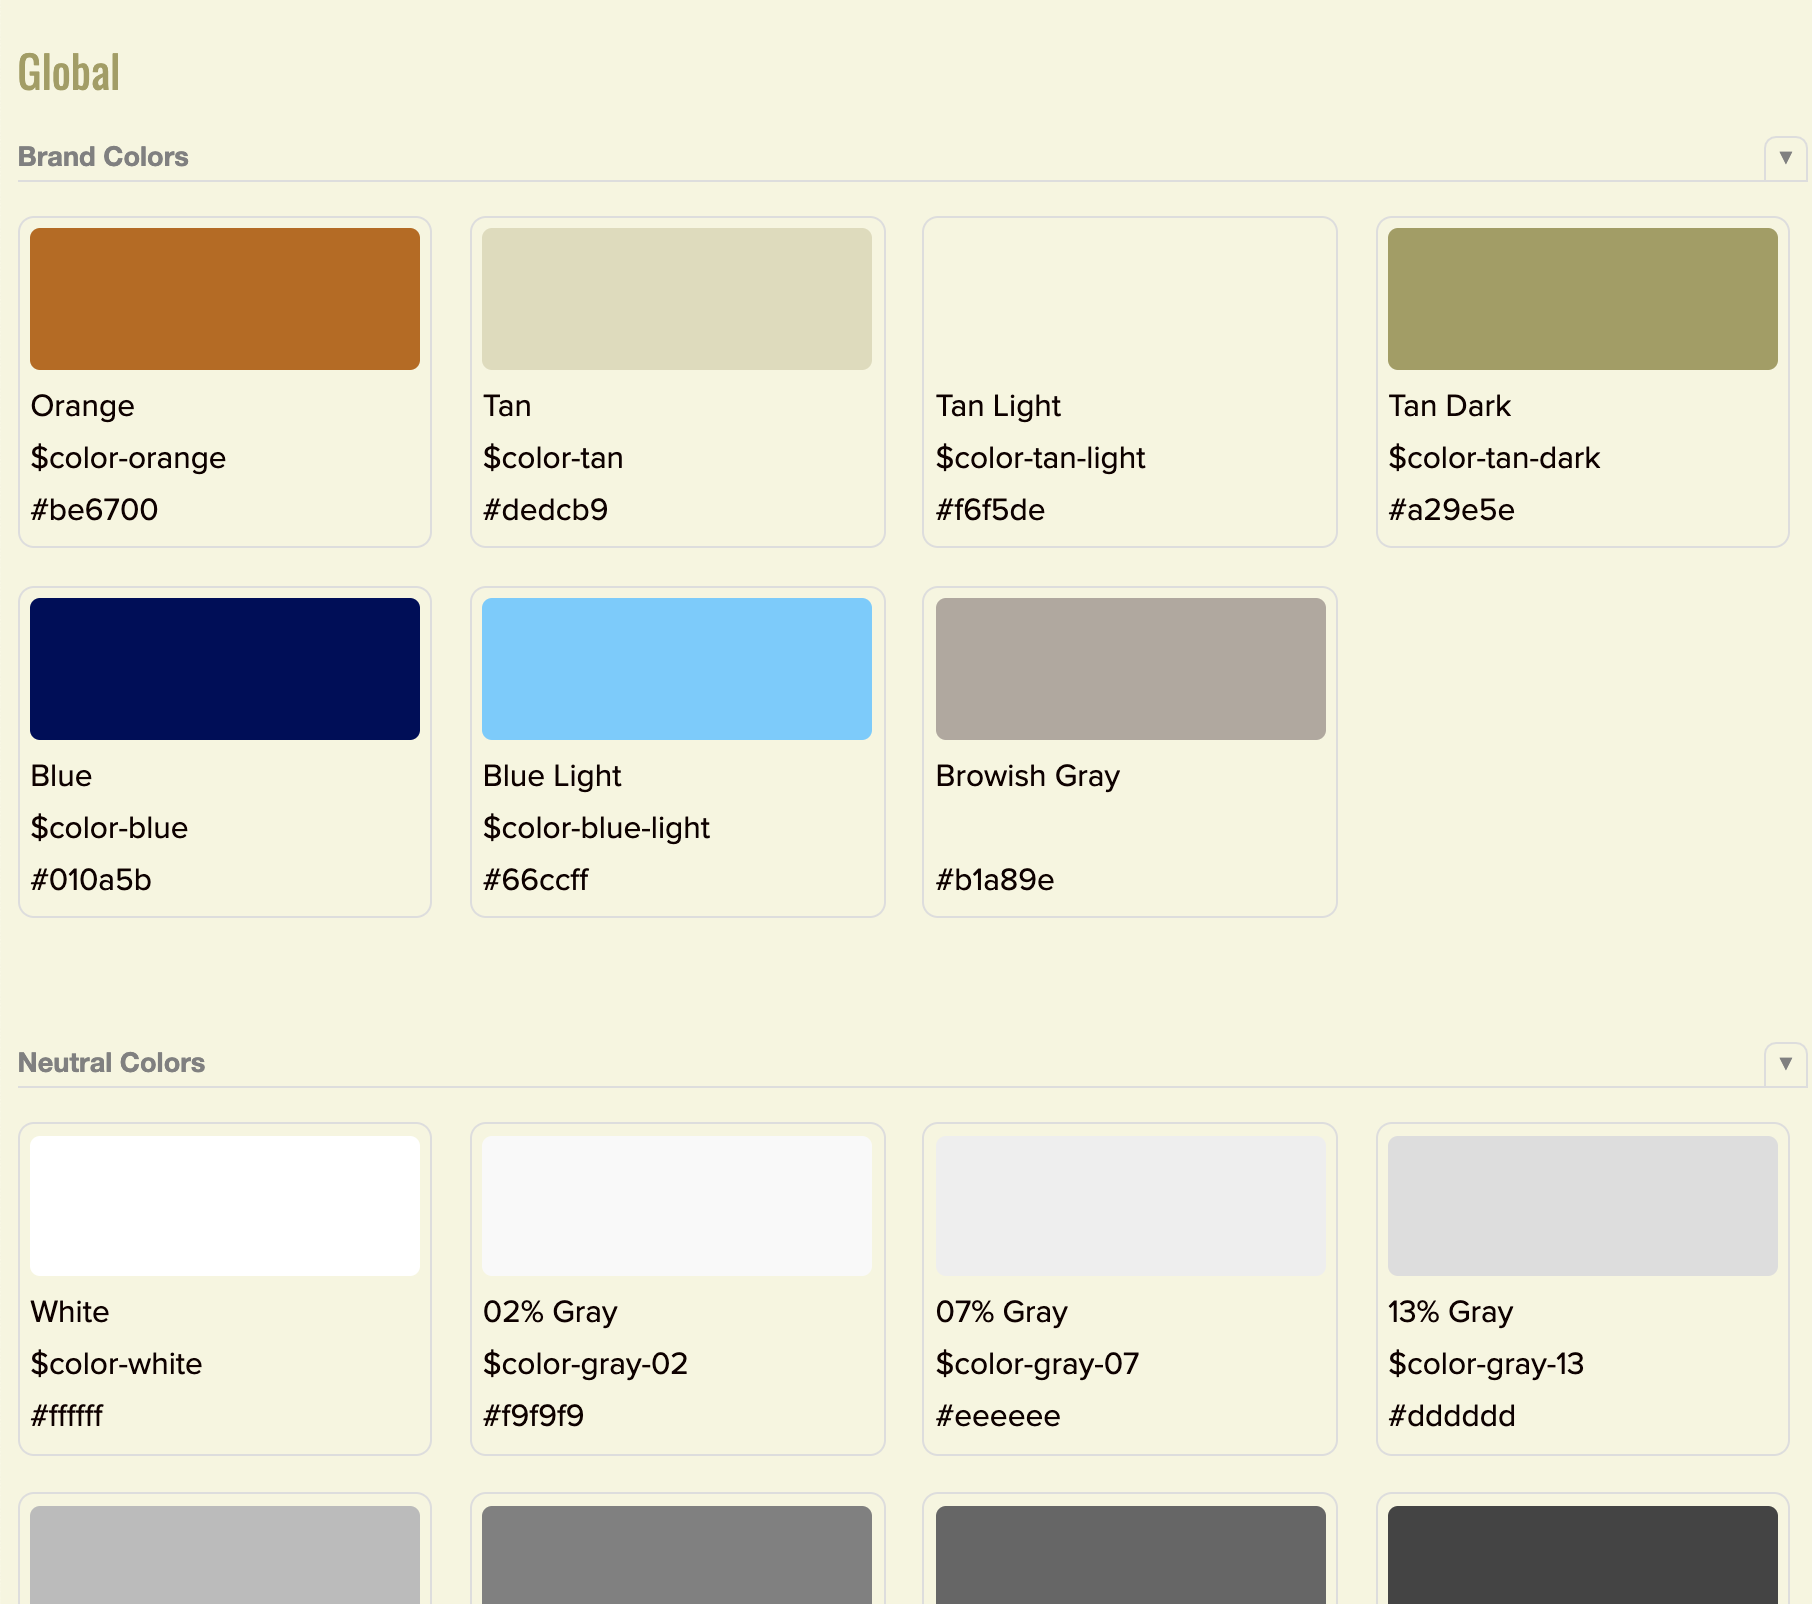Click the #dddddd hex value
The image size is (1812, 1604).
coord(1452,1416)
